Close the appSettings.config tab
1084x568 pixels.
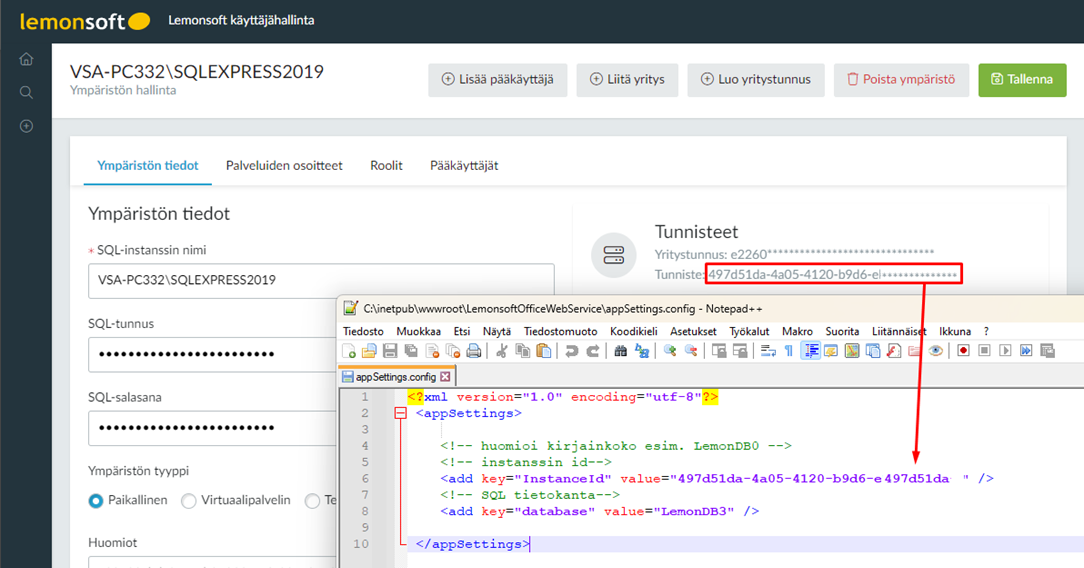[x=445, y=377]
